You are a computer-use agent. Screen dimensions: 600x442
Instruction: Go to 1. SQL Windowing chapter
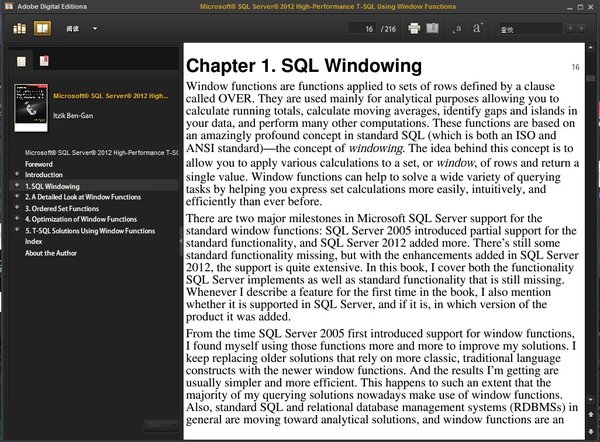click(x=52, y=186)
